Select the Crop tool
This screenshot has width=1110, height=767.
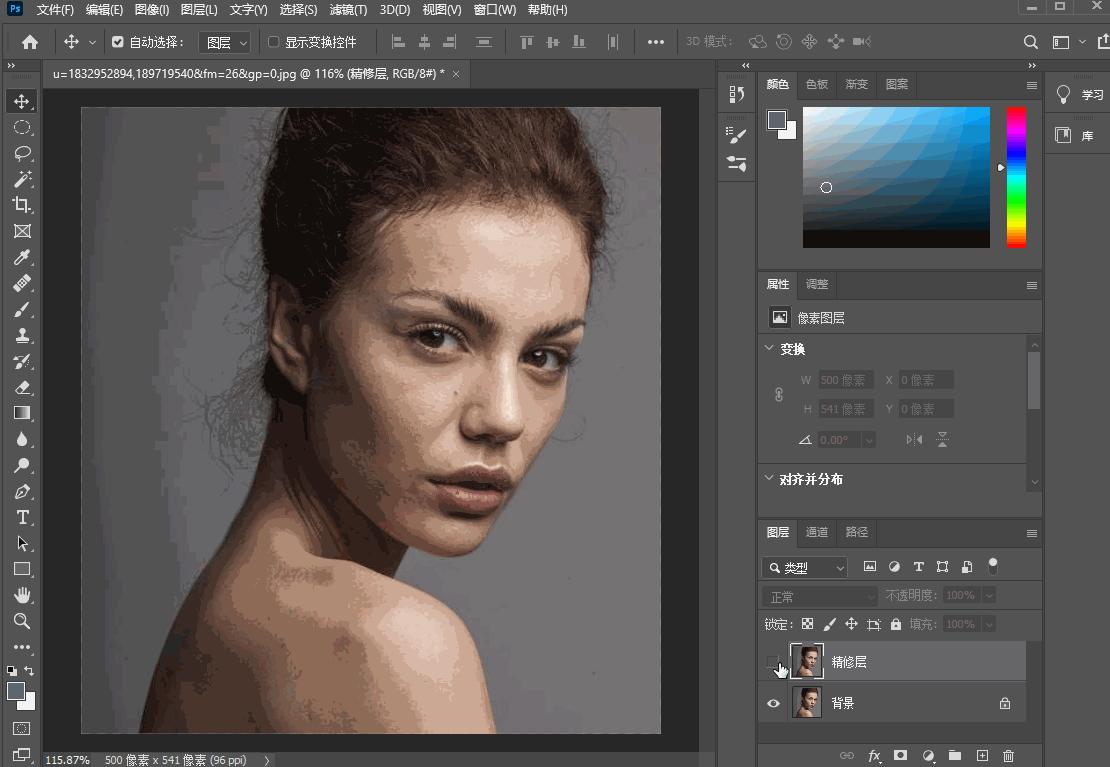[x=22, y=205]
